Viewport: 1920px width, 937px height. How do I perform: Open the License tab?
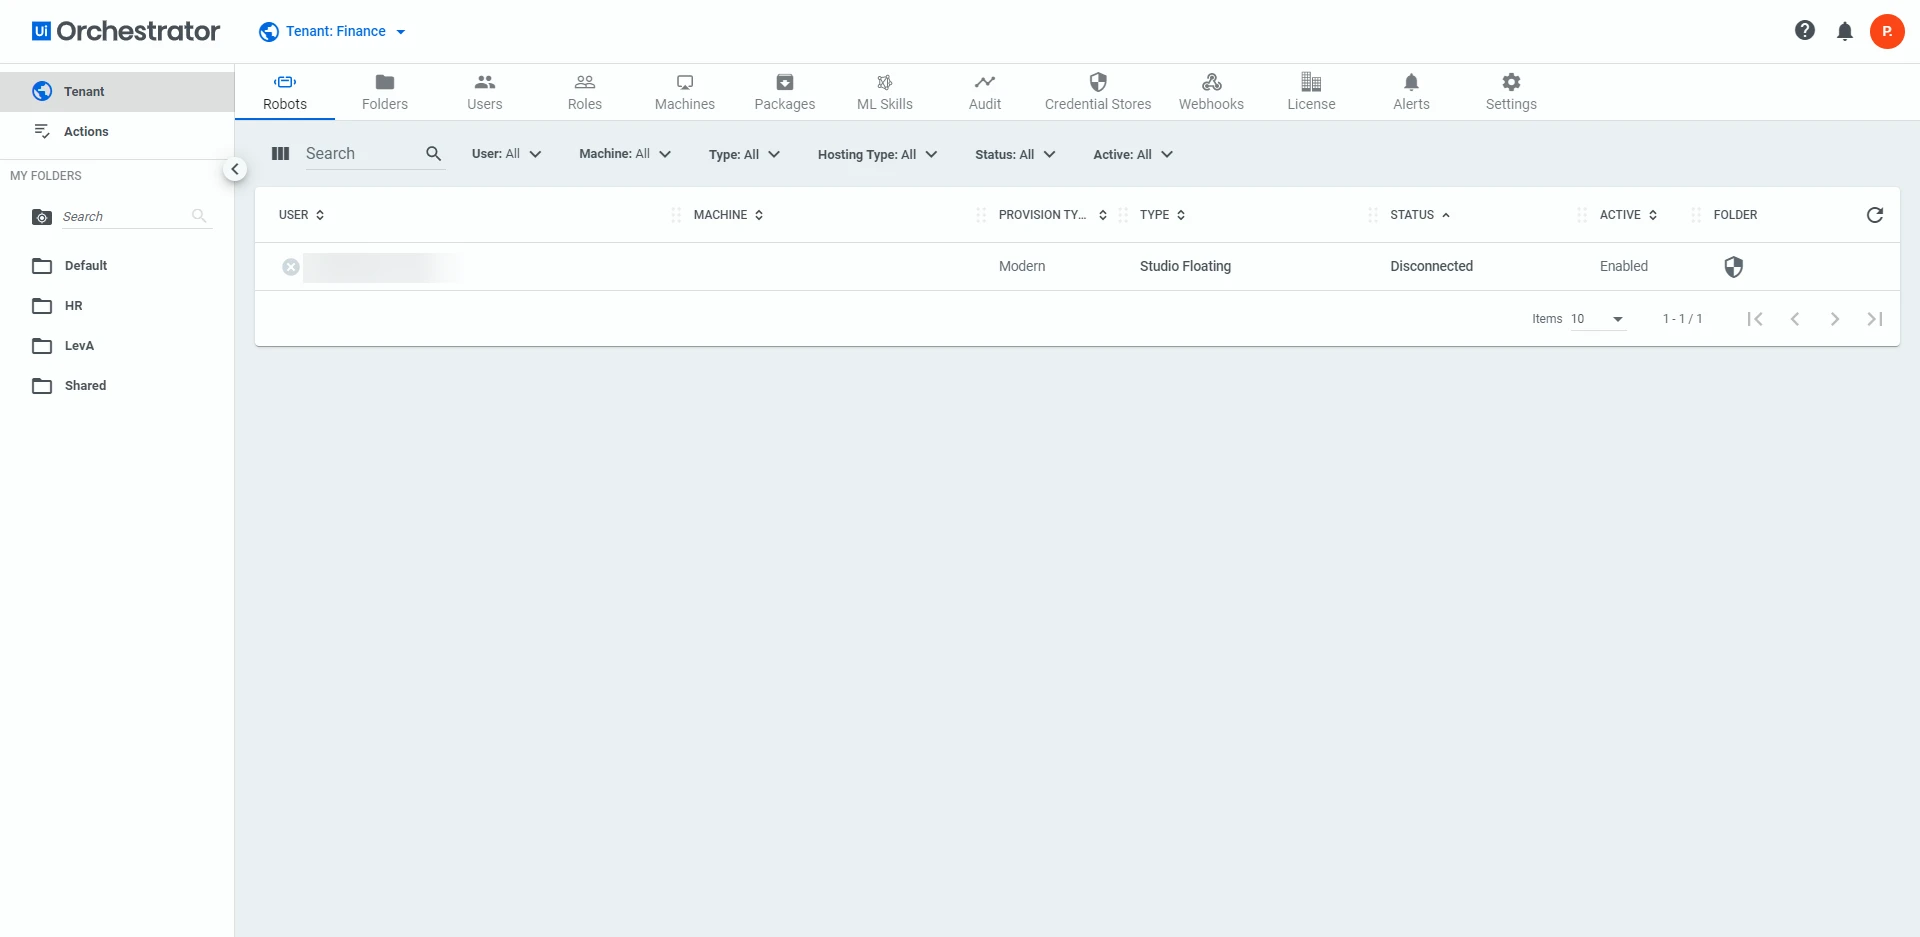1311,92
